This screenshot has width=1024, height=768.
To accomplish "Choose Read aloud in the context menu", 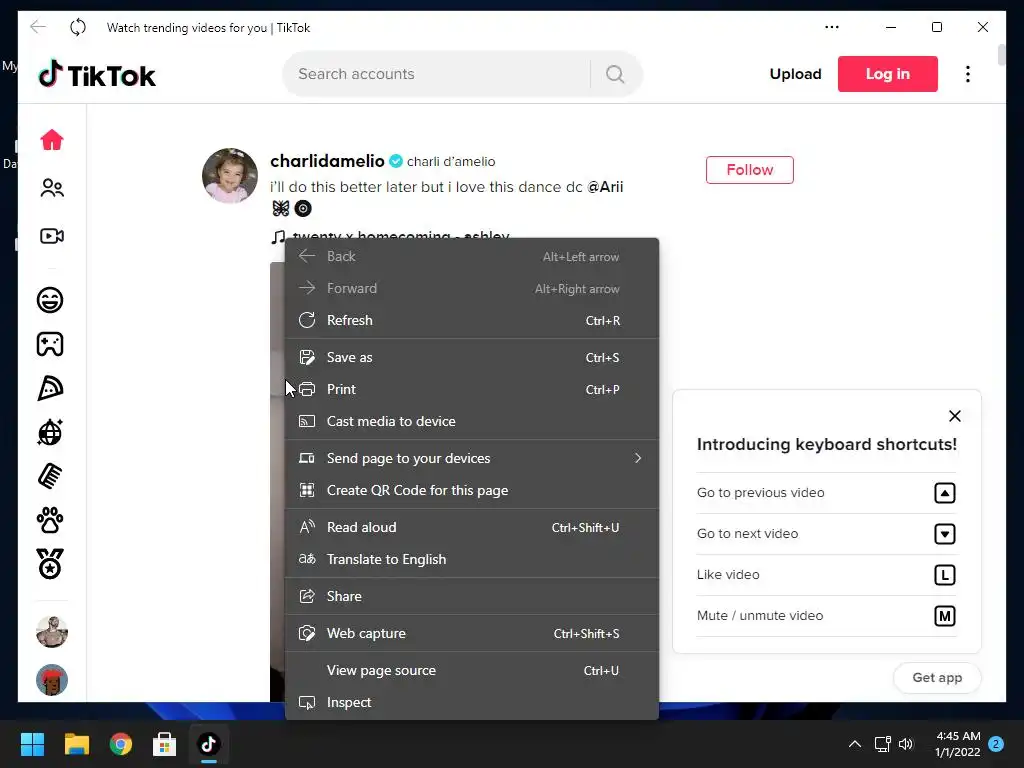I will click(472, 527).
